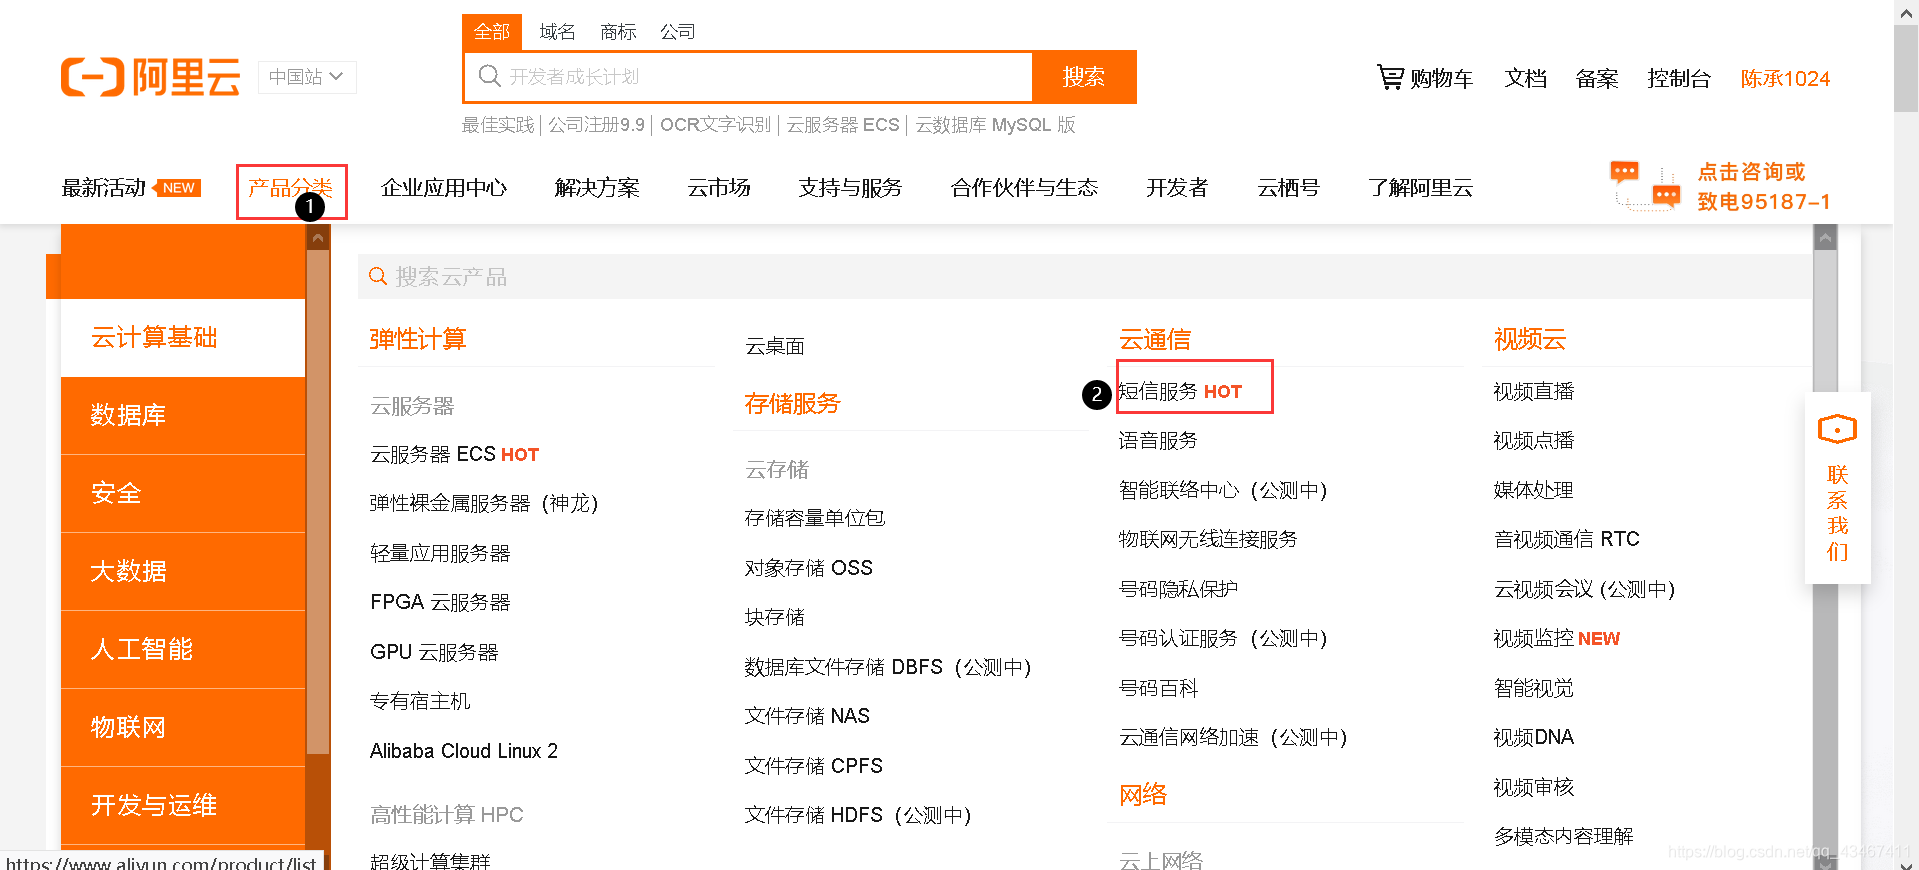Open the 陈承1024 account link
The image size is (1919, 870).
[1785, 78]
